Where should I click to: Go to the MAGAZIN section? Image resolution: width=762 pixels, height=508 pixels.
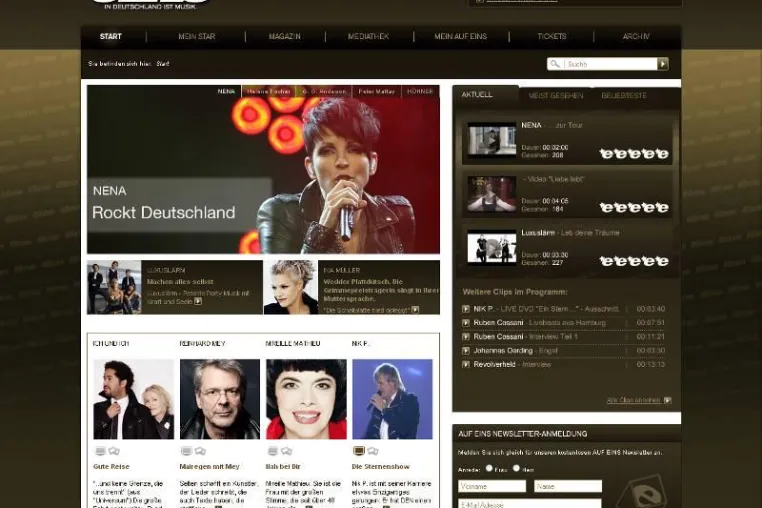[285, 36]
